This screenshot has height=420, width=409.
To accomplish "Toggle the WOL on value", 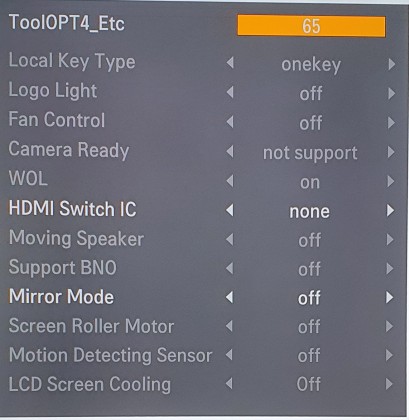I will [310, 183].
